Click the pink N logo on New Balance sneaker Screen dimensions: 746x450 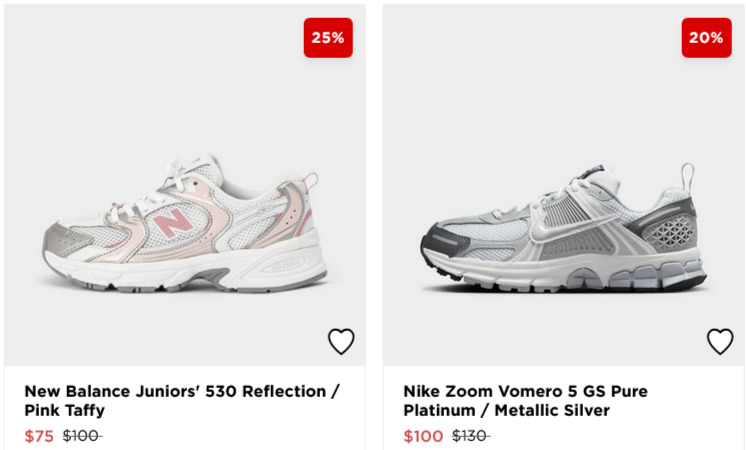click(171, 223)
